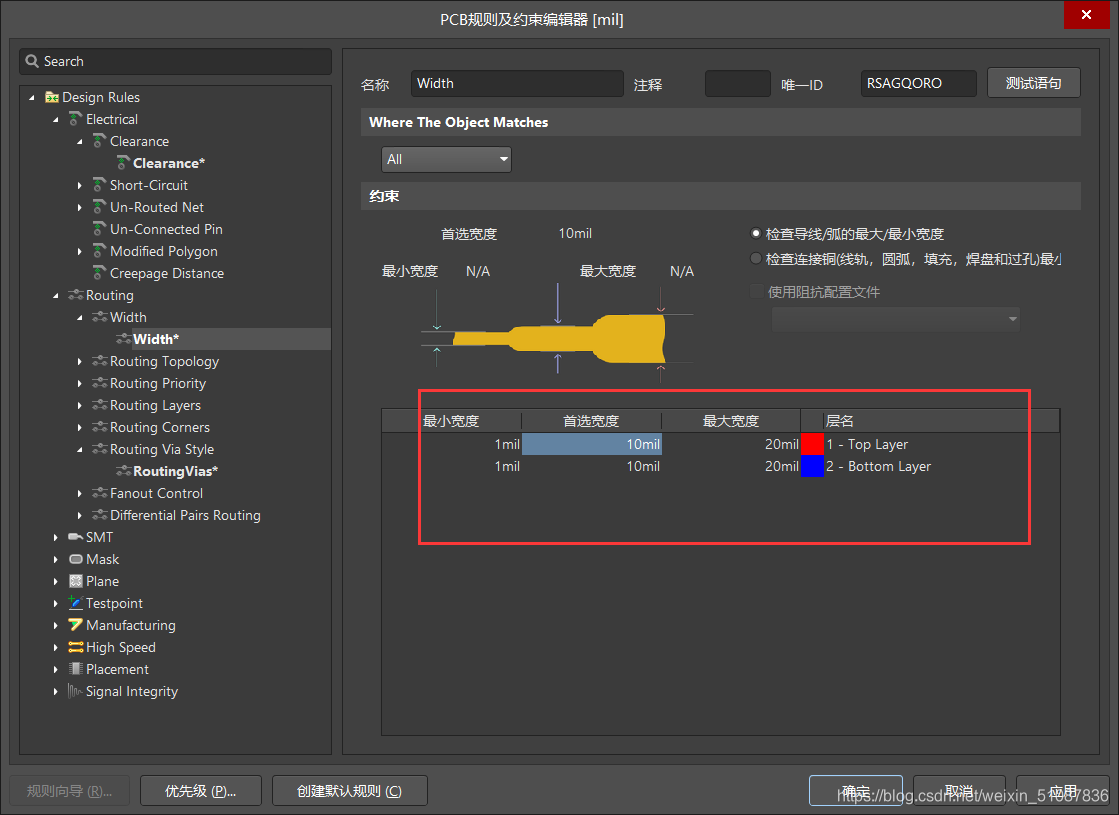Screen dimensions: 1119x815
Task: Click the Manufacturing category icon
Action: [76, 625]
